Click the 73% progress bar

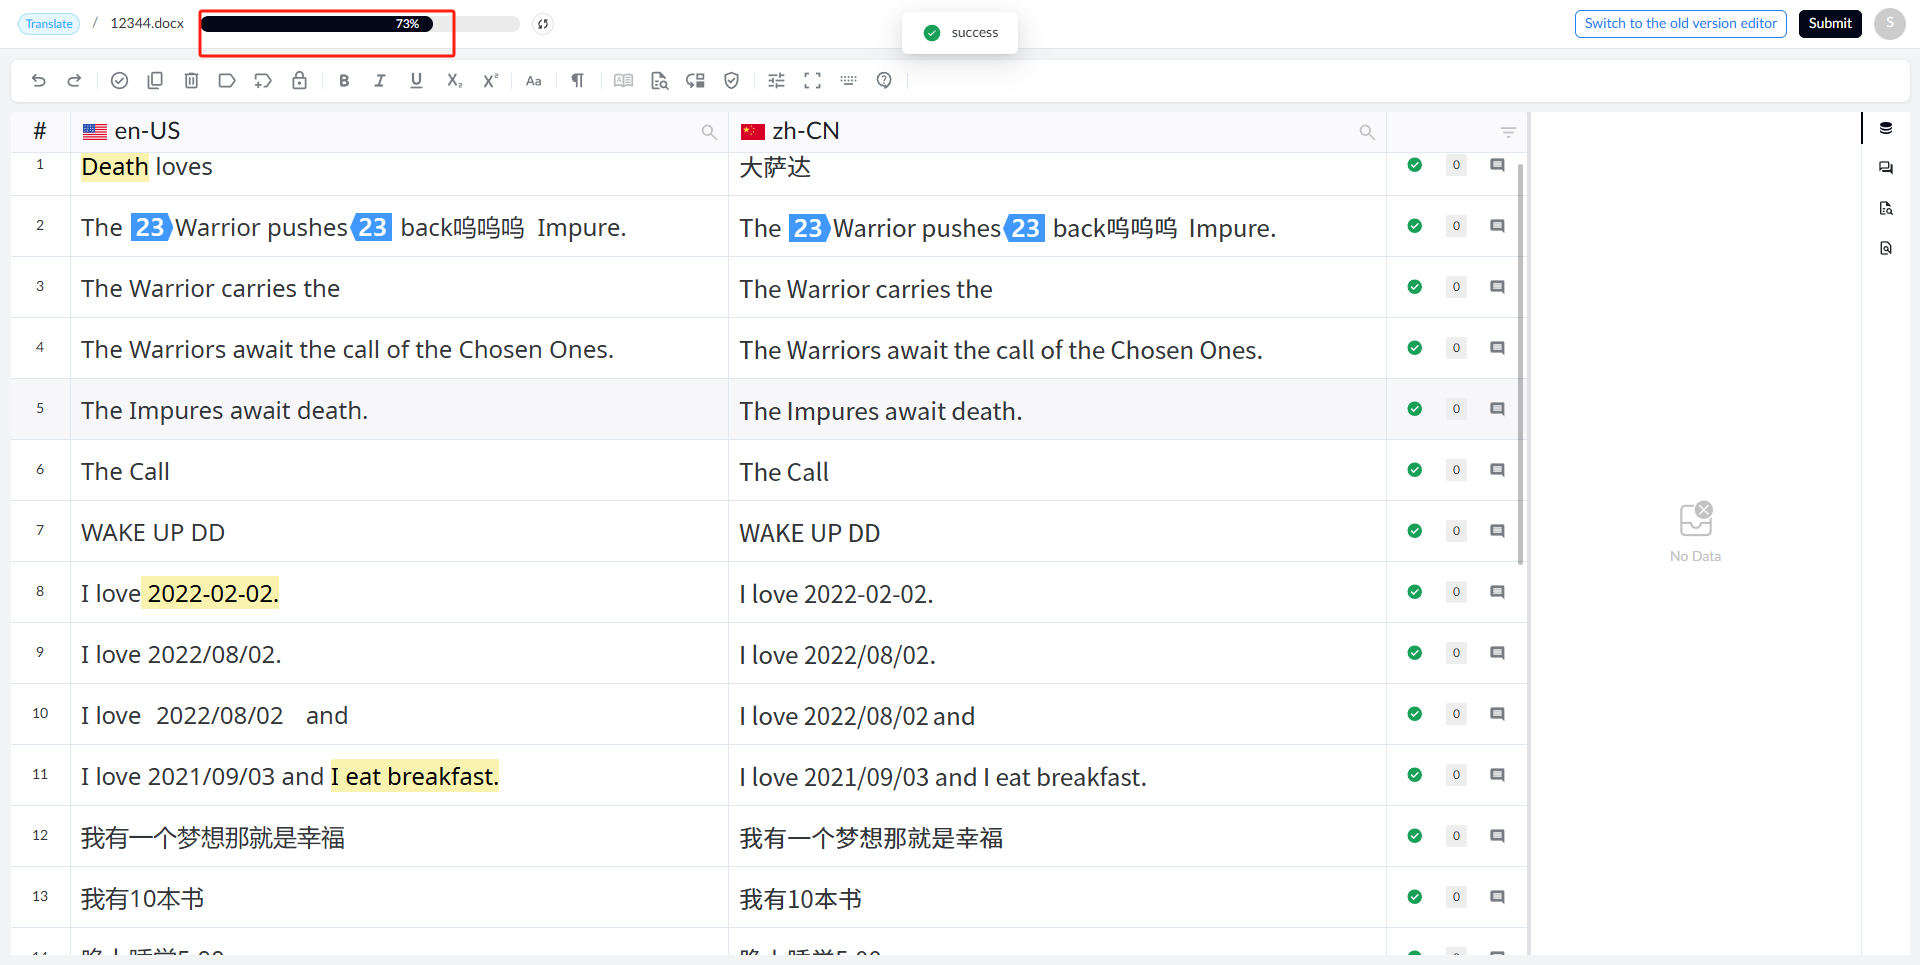360,24
